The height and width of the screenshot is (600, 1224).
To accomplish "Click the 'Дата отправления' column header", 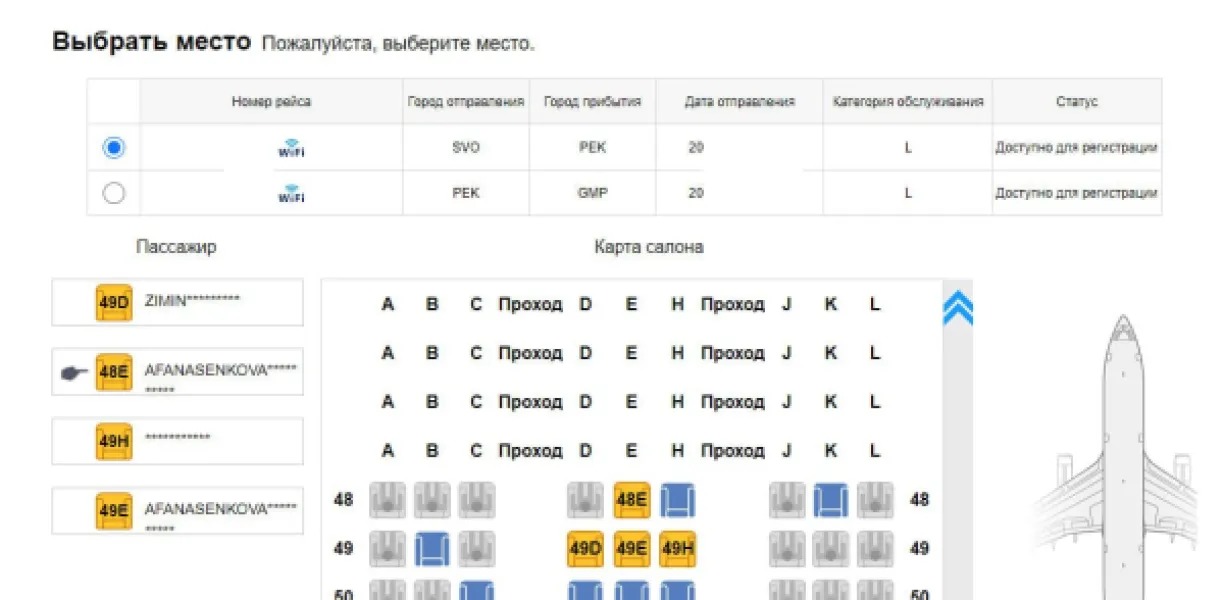I will tap(740, 102).
